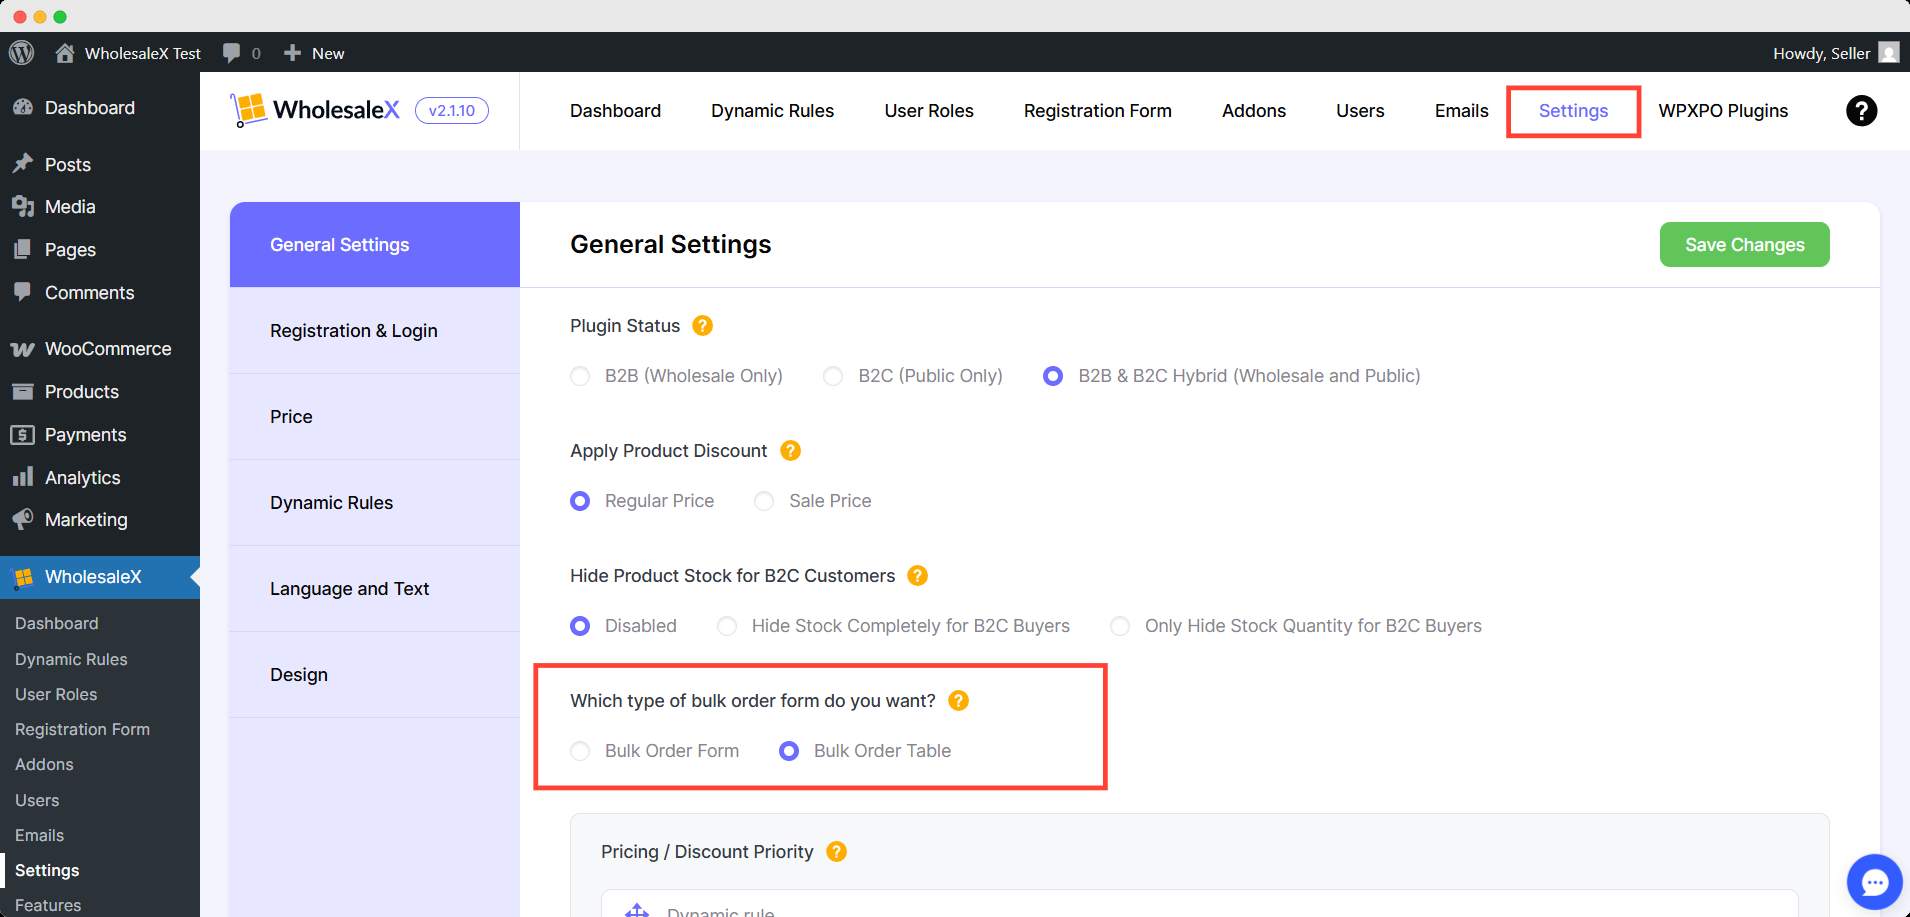Open Features link in WholesaleX submenu
The width and height of the screenshot is (1910, 917).
tap(48, 905)
